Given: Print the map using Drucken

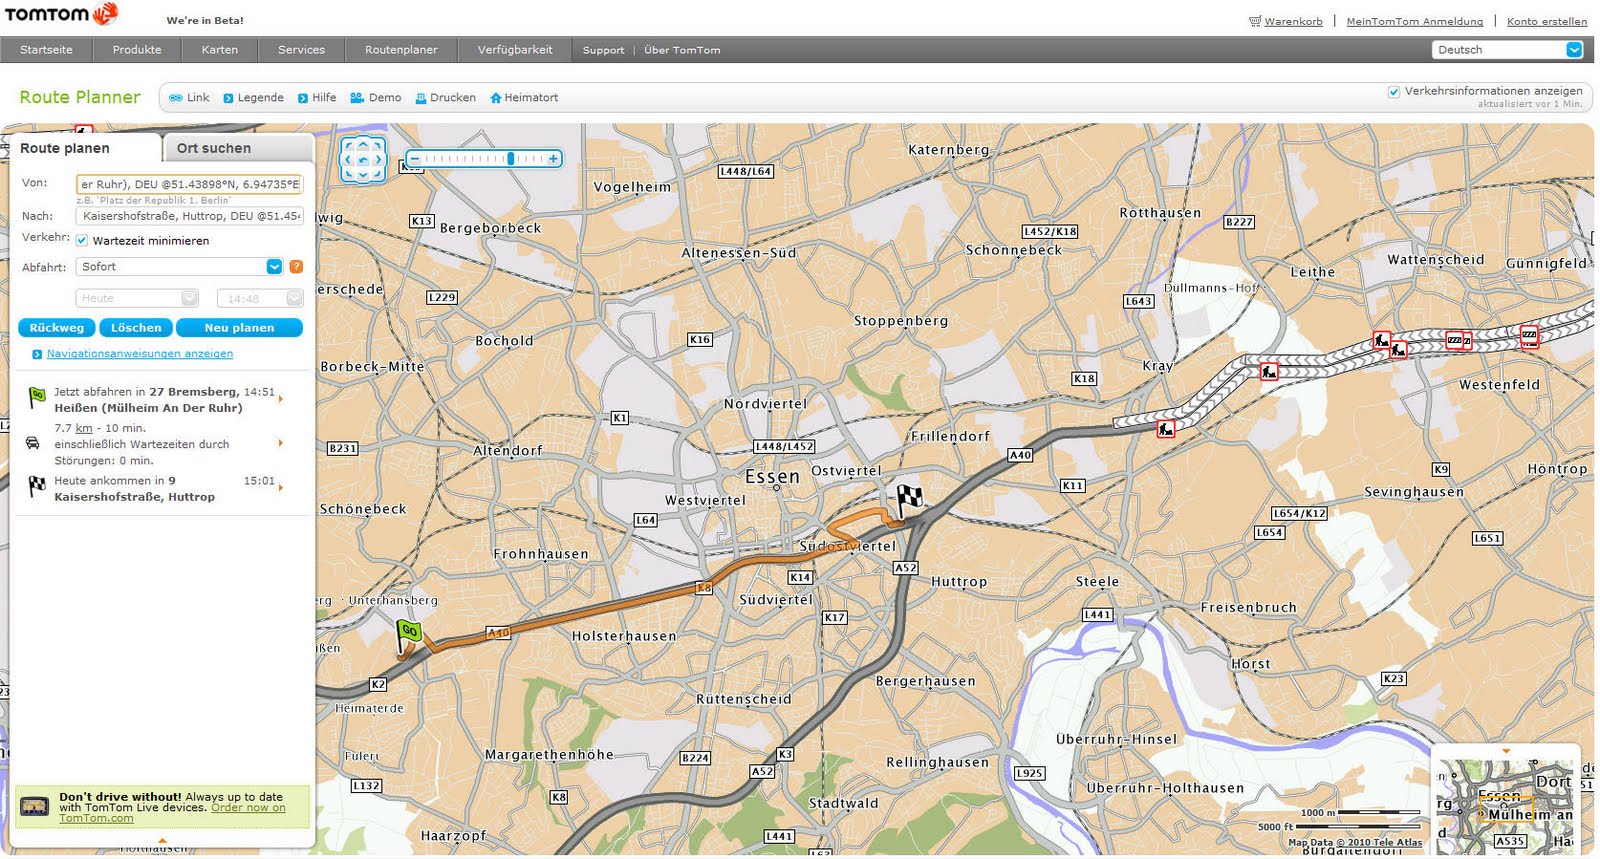Looking at the screenshot, I should (446, 98).
